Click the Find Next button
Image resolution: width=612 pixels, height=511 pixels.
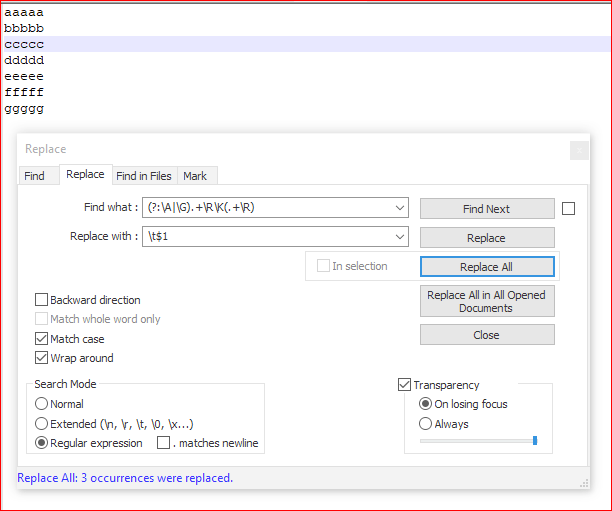[487, 209]
